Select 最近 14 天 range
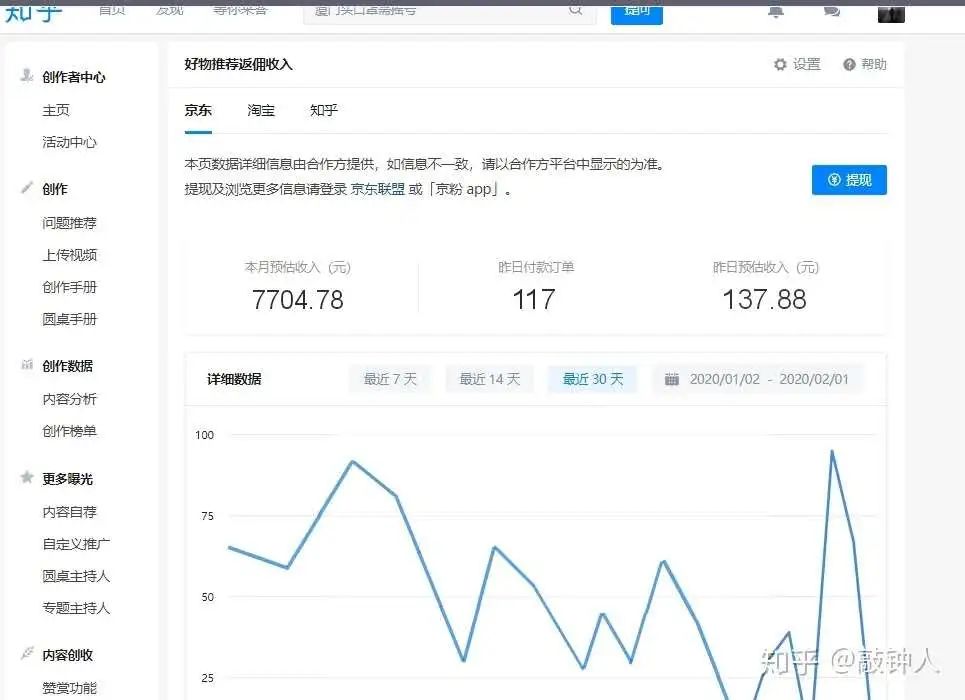The width and height of the screenshot is (965, 700). click(489, 379)
